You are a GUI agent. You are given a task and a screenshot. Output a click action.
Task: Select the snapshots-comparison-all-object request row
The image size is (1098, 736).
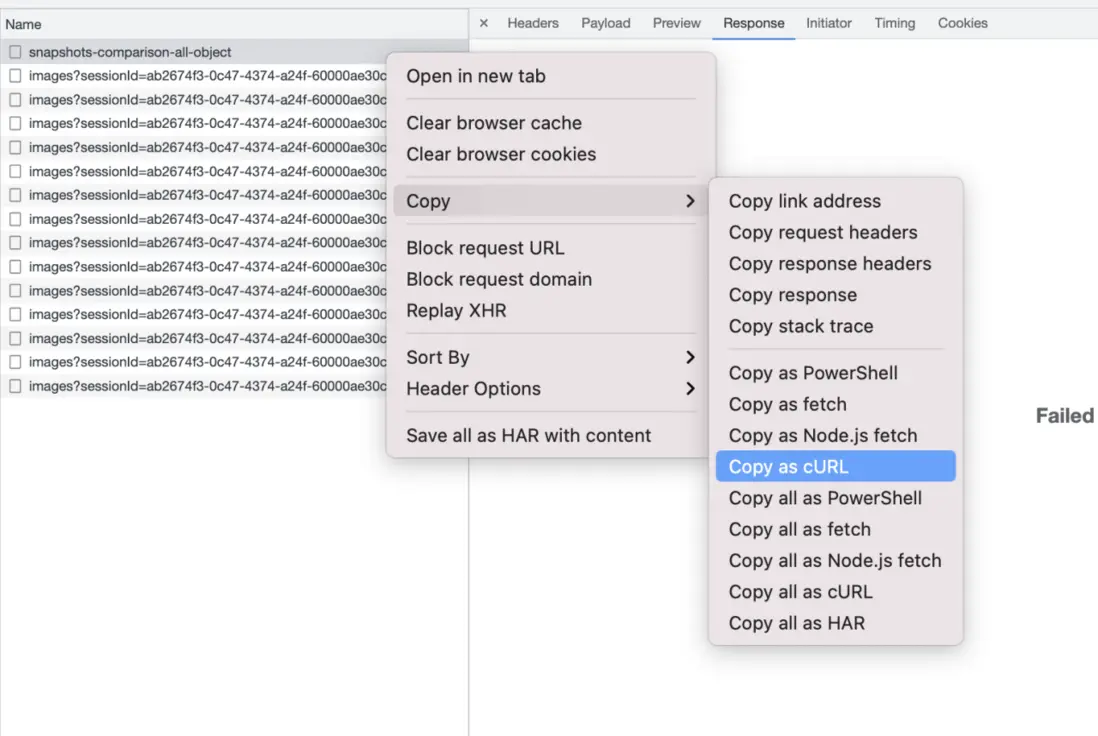(130, 52)
